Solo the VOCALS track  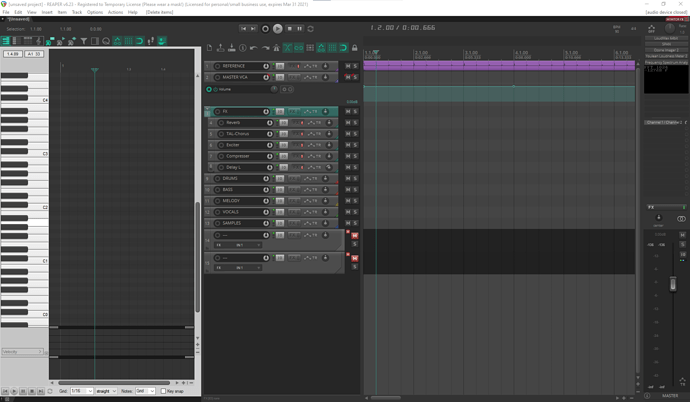click(x=355, y=212)
